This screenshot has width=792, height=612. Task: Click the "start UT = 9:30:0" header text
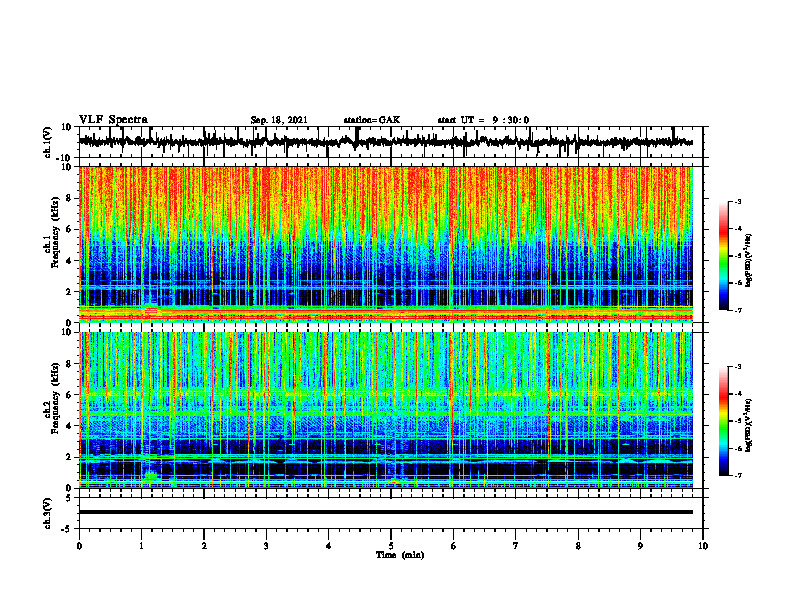coord(483,120)
